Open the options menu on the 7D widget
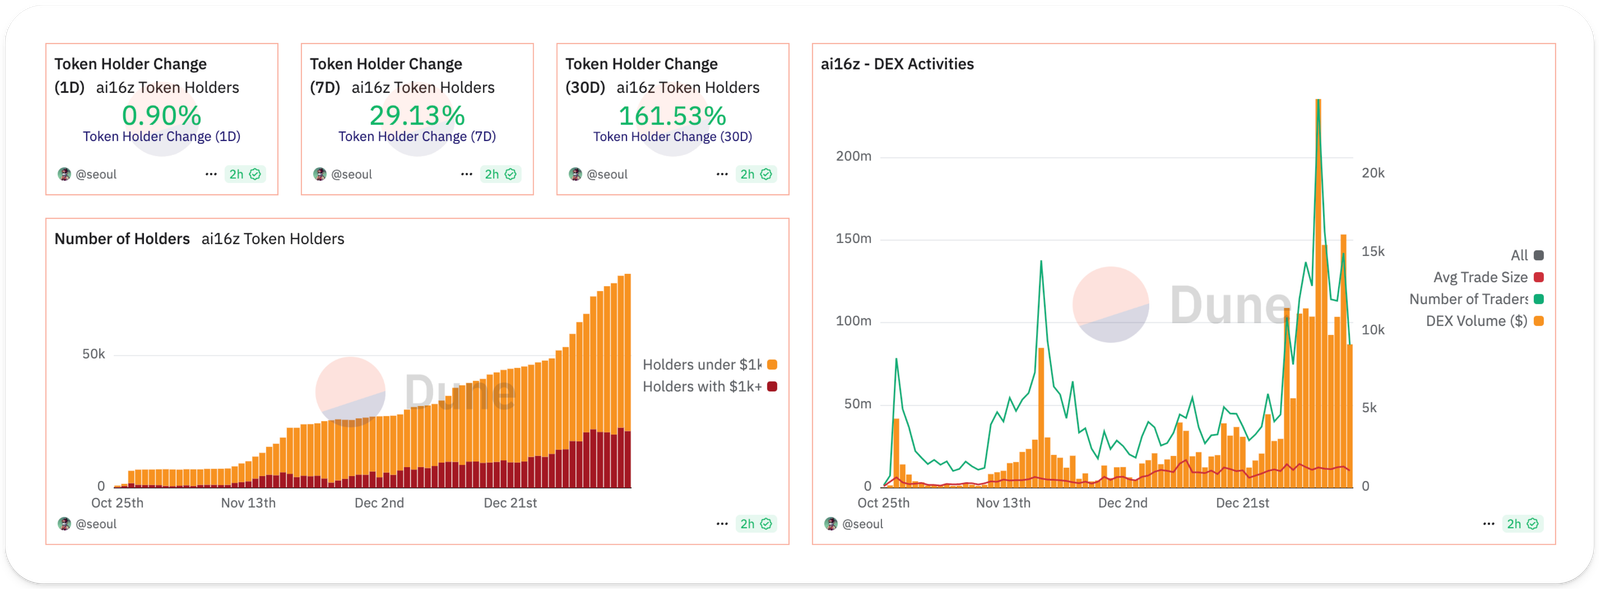This screenshot has height=589, width=1600. tap(466, 173)
